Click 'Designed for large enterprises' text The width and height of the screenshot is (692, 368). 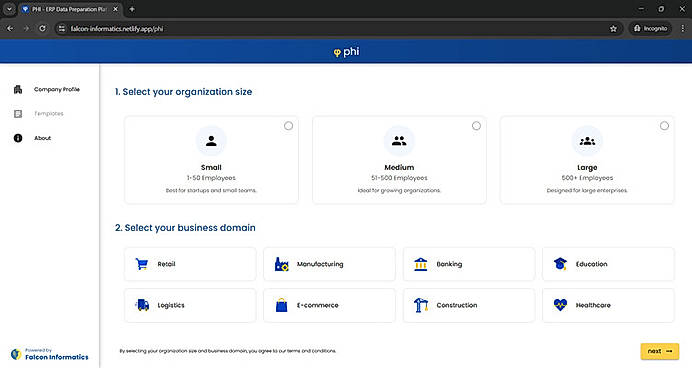tap(587, 191)
